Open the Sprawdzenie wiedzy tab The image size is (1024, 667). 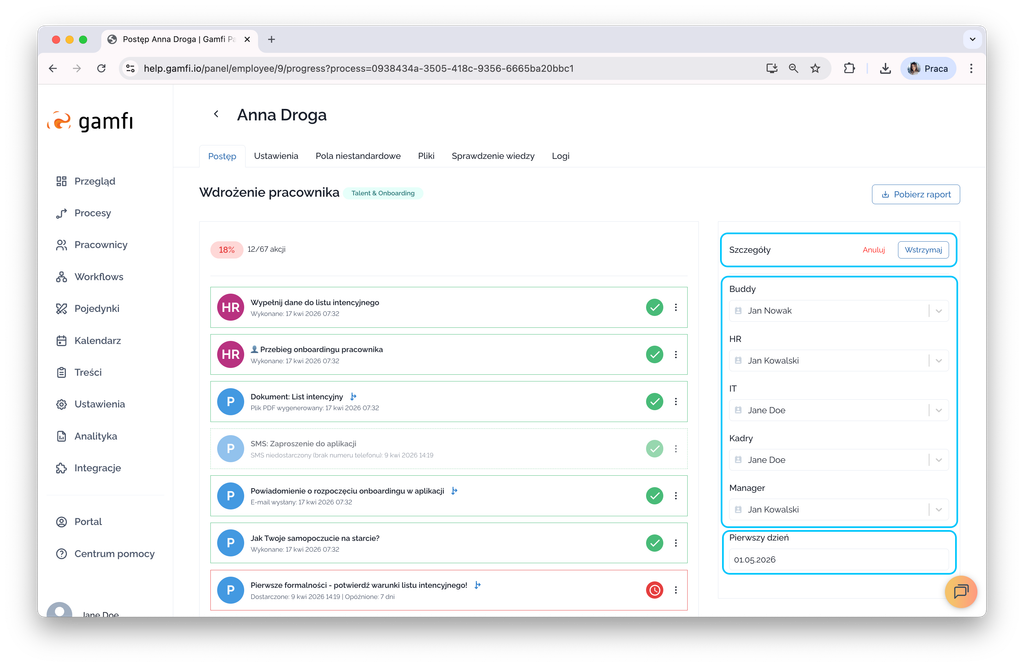[x=493, y=156]
